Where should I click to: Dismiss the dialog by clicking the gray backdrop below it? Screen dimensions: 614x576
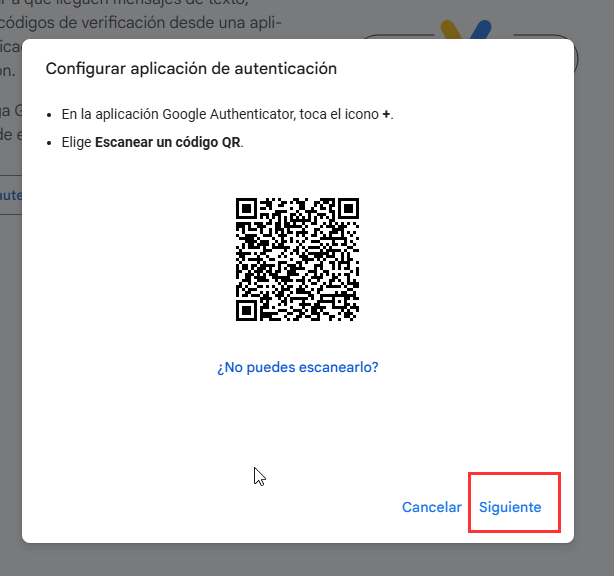pos(298,560)
